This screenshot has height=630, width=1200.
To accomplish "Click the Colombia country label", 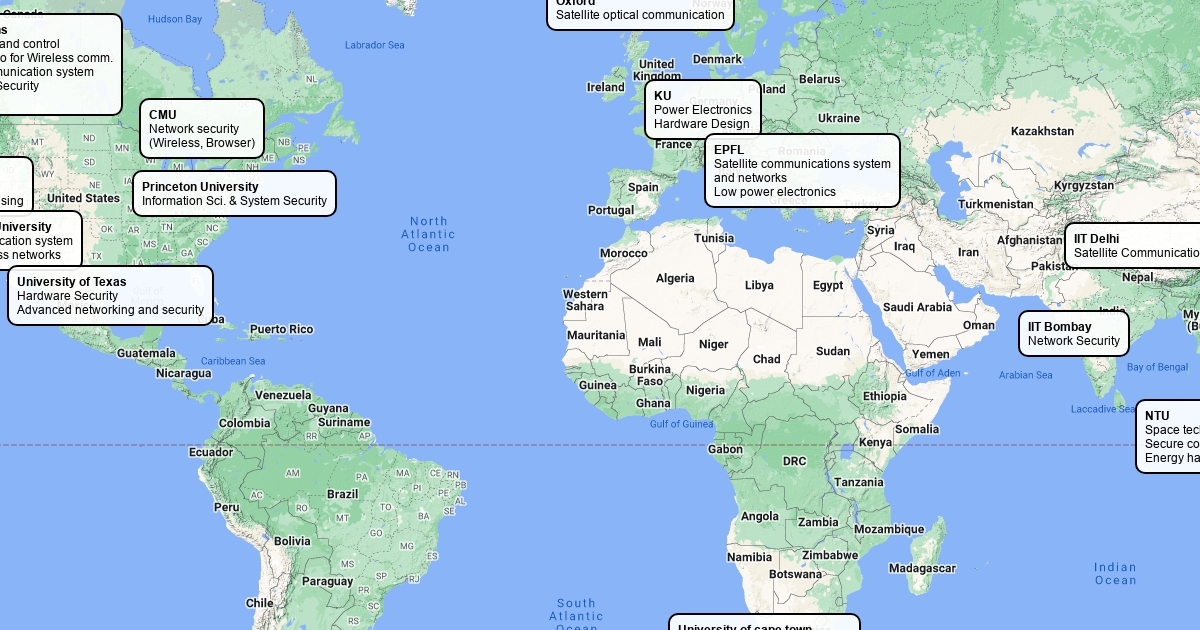I will [x=244, y=423].
